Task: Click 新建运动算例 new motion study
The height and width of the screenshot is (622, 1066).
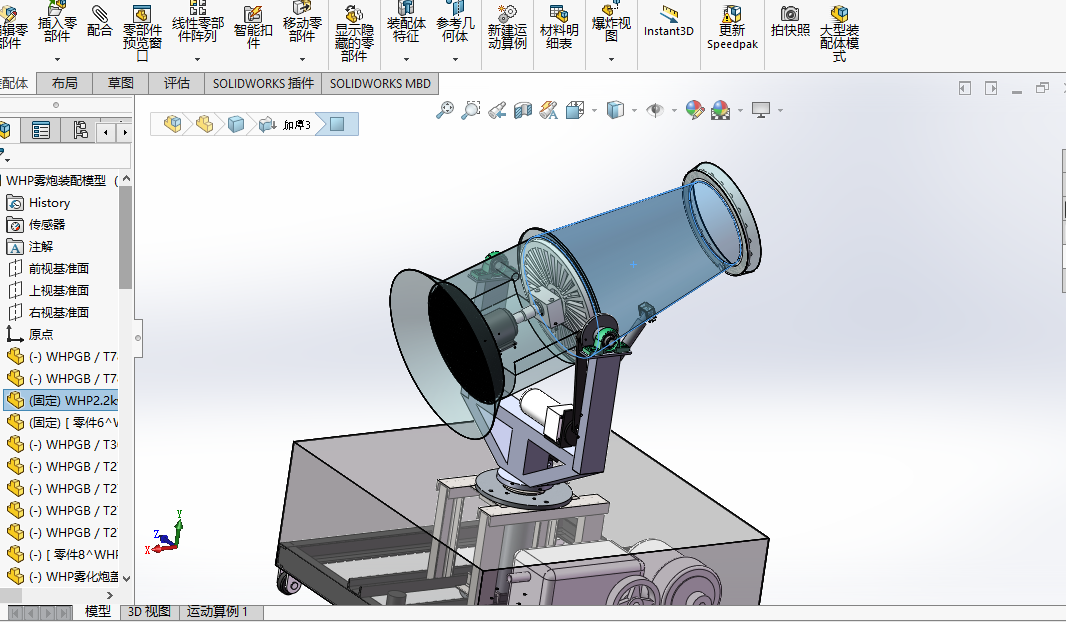Action: (x=507, y=27)
